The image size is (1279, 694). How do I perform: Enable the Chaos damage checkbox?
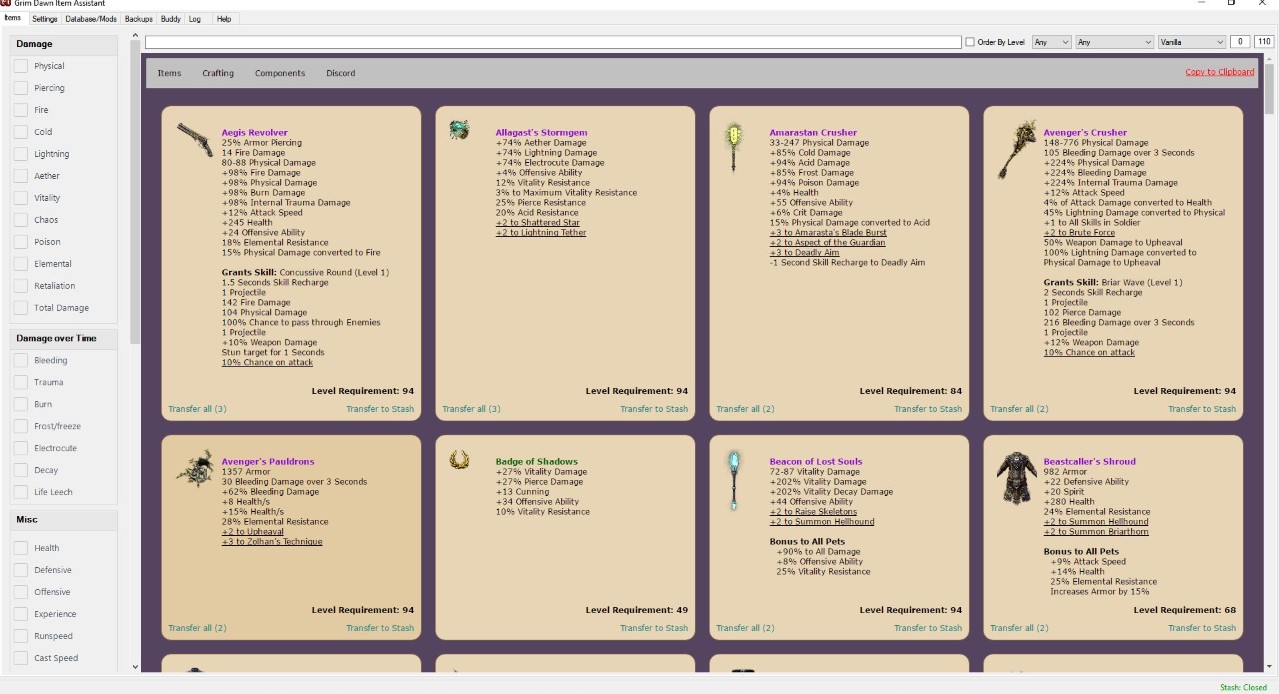click(x=21, y=220)
